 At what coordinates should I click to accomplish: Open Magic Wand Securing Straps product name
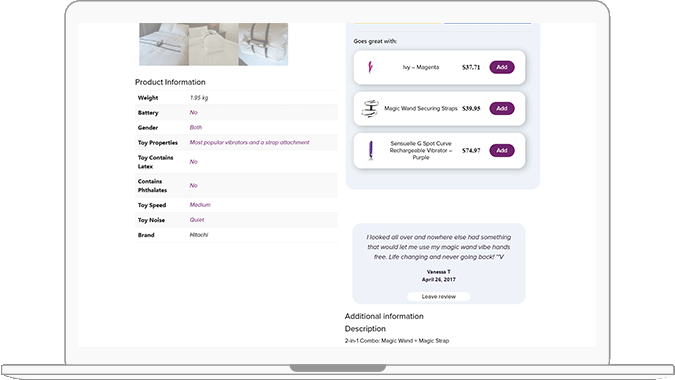(x=421, y=108)
